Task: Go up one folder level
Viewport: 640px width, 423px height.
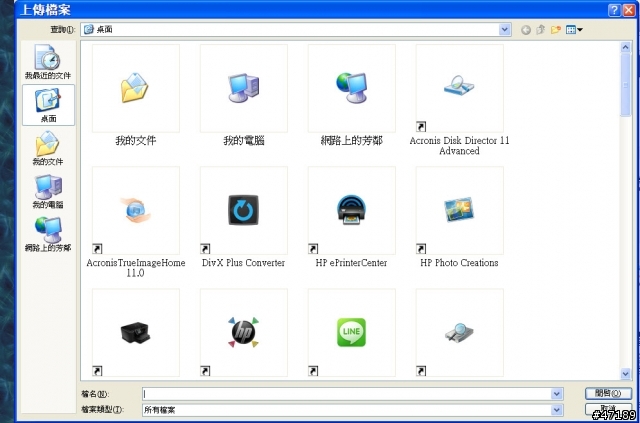Action: 540,30
